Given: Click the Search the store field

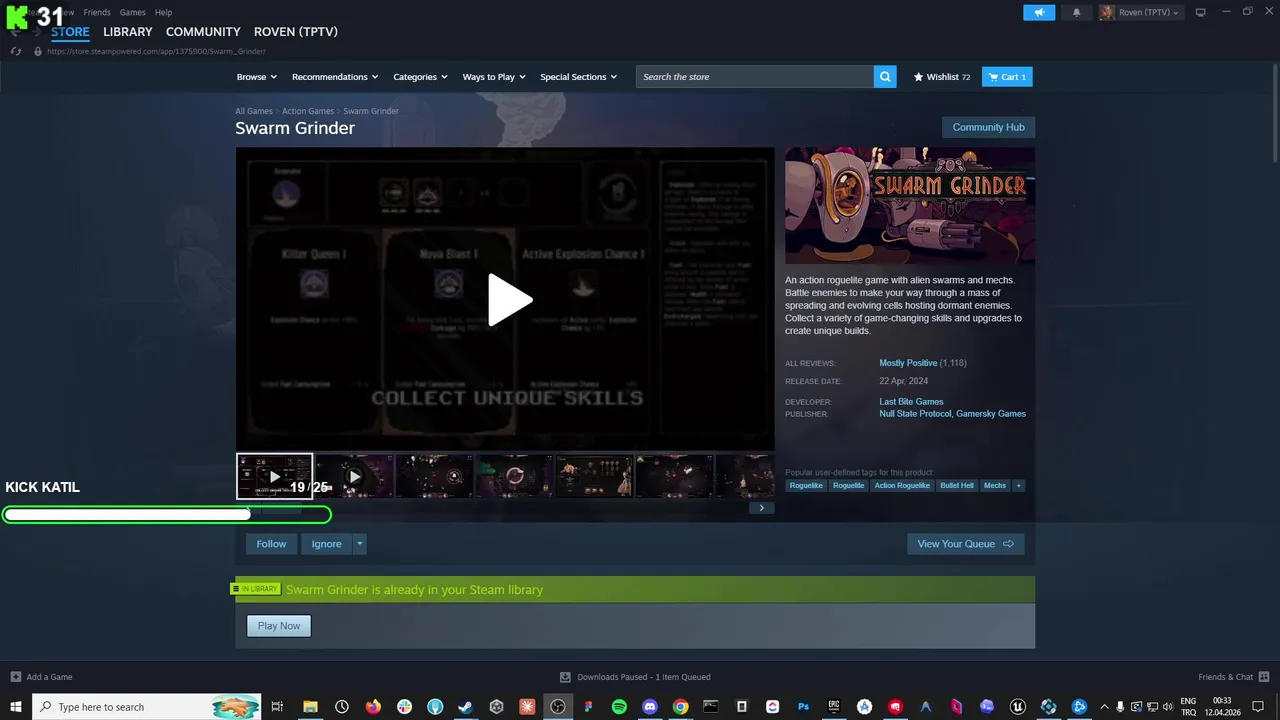Looking at the screenshot, I should click(x=755, y=77).
